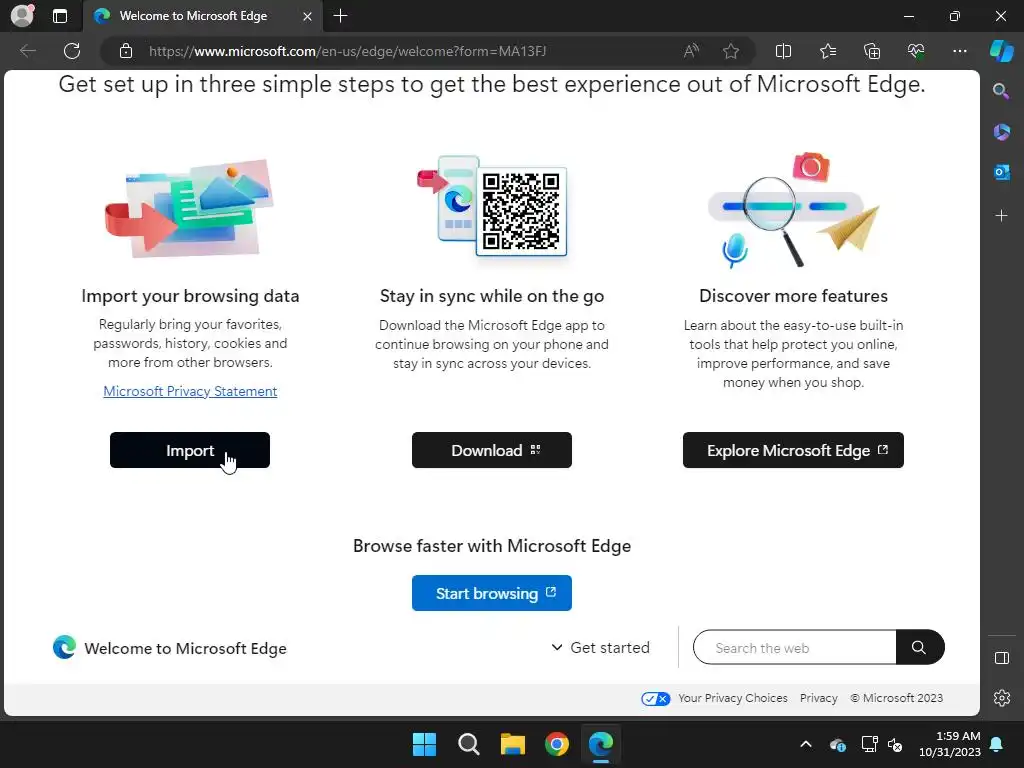Open Microsoft 365 sidebar icon
Image resolution: width=1024 pixels, height=768 pixels.
tap(1001, 131)
